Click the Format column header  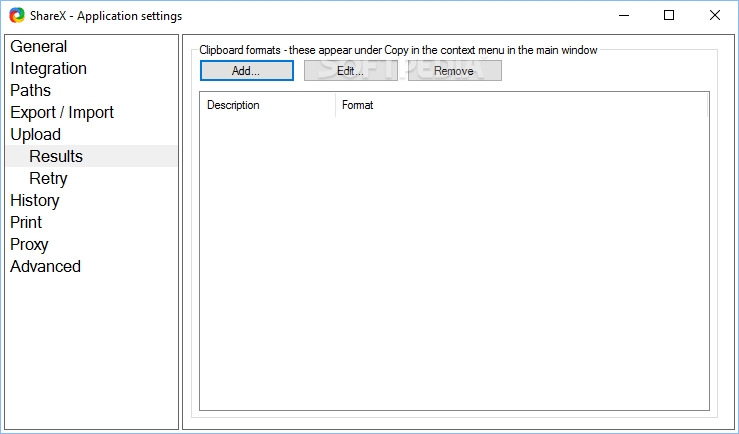pyautogui.click(x=521, y=105)
